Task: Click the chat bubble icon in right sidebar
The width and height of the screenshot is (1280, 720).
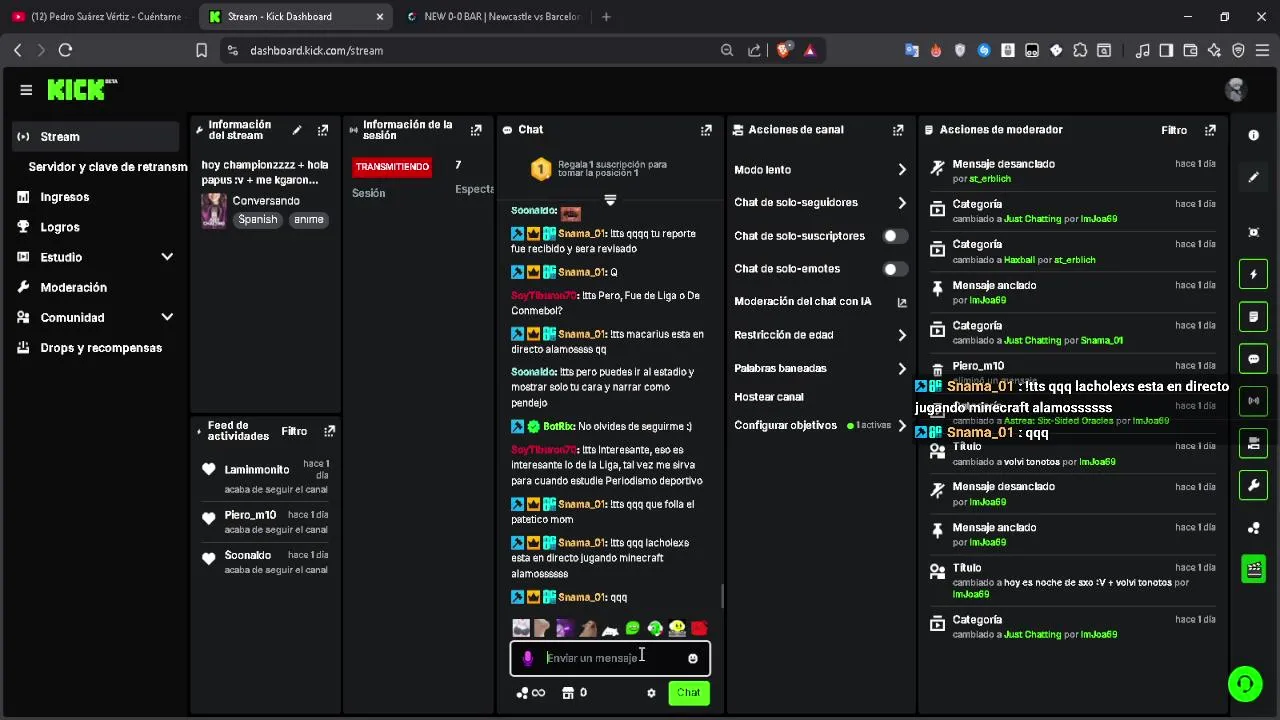Action: click(x=1254, y=358)
